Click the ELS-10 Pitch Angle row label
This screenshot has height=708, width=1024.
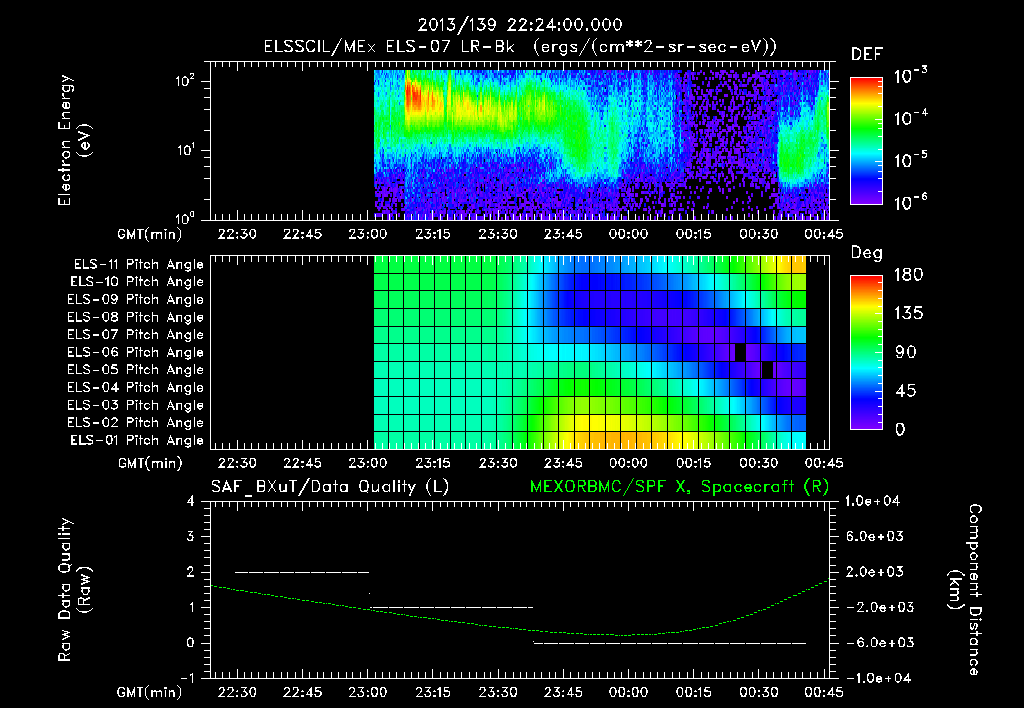137,282
